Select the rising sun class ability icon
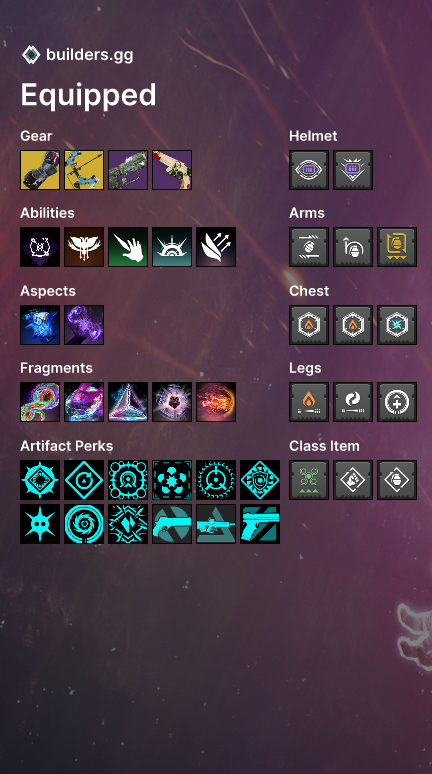432x774 pixels. [172, 247]
